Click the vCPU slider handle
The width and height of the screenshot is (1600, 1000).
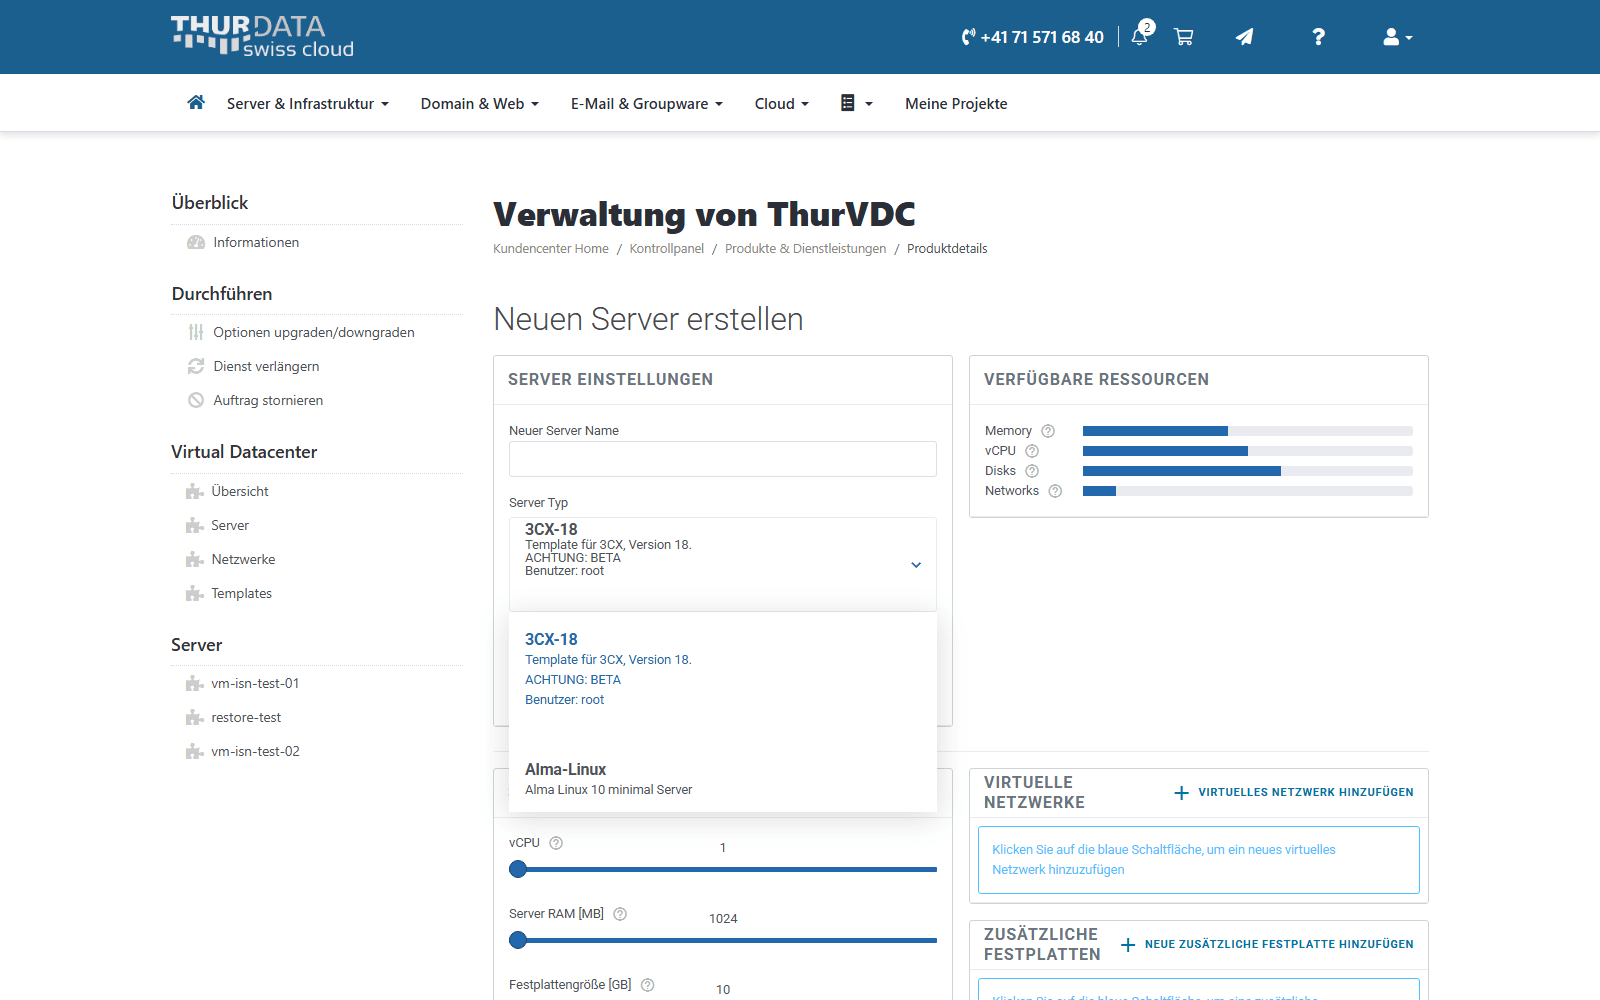coord(518,869)
